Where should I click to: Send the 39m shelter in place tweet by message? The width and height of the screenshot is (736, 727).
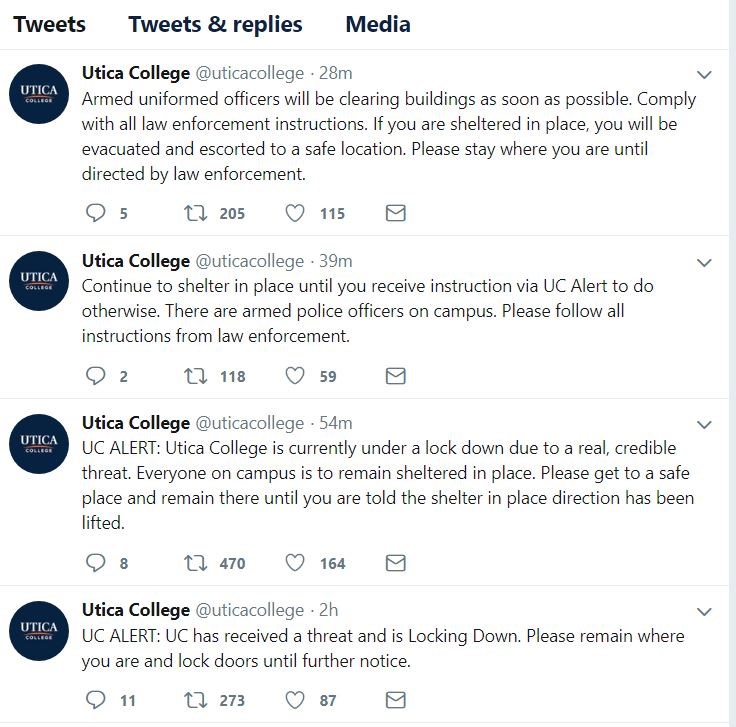tap(395, 376)
